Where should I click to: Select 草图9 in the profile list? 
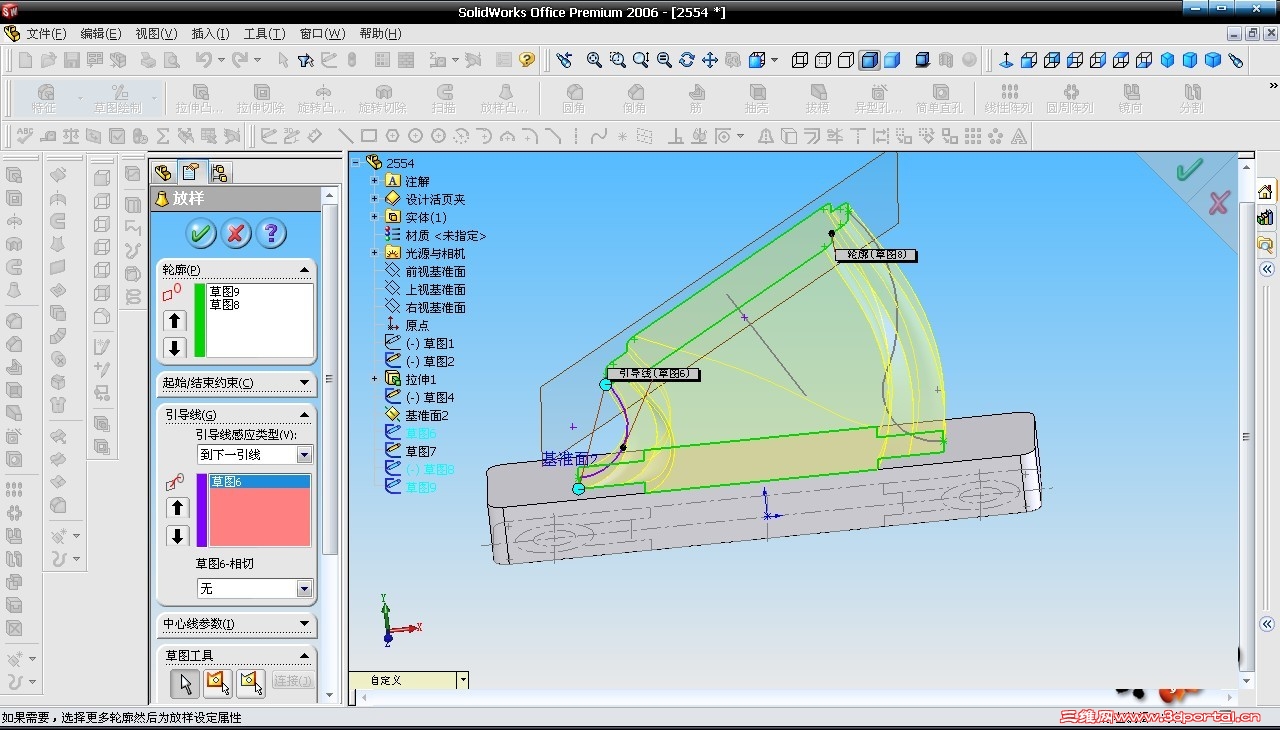[224, 291]
